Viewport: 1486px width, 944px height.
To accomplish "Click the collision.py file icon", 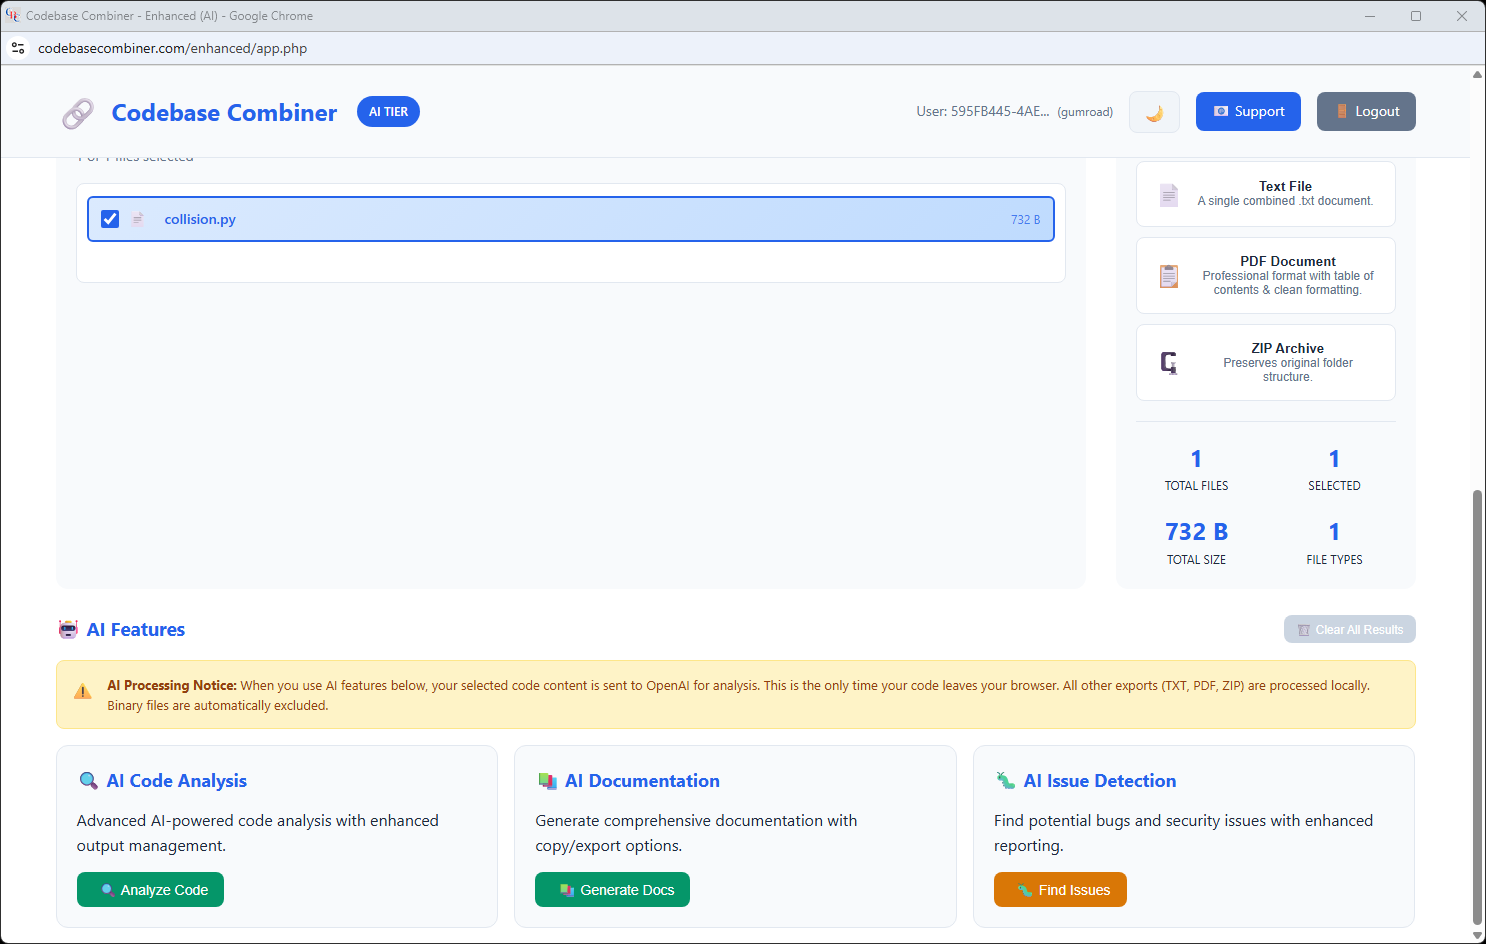I will pos(138,219).
